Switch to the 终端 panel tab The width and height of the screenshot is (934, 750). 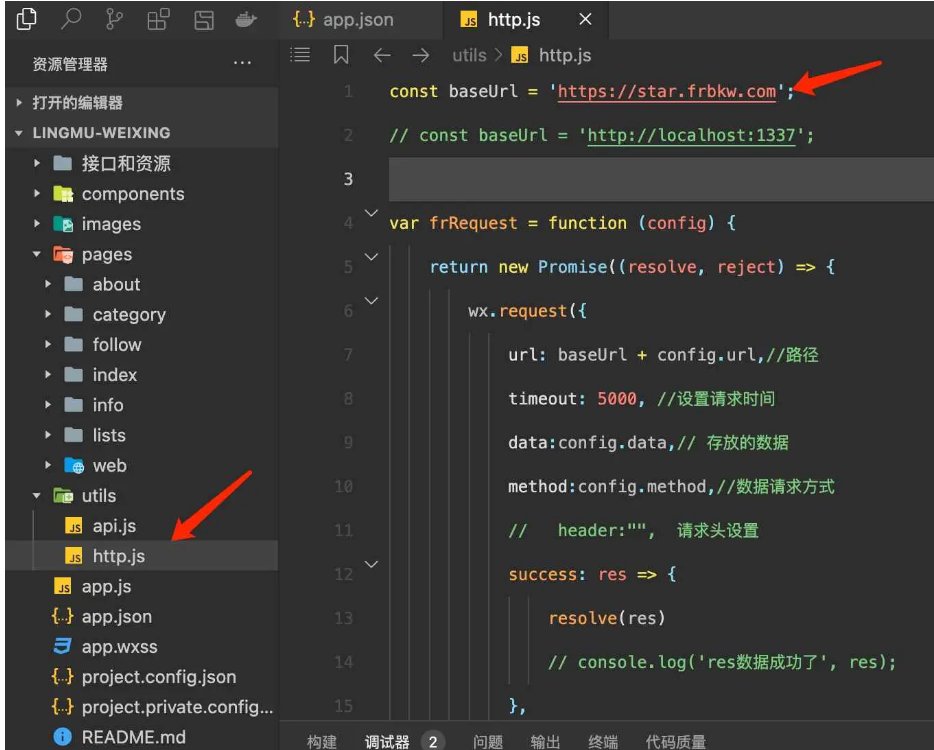point(602,742)
